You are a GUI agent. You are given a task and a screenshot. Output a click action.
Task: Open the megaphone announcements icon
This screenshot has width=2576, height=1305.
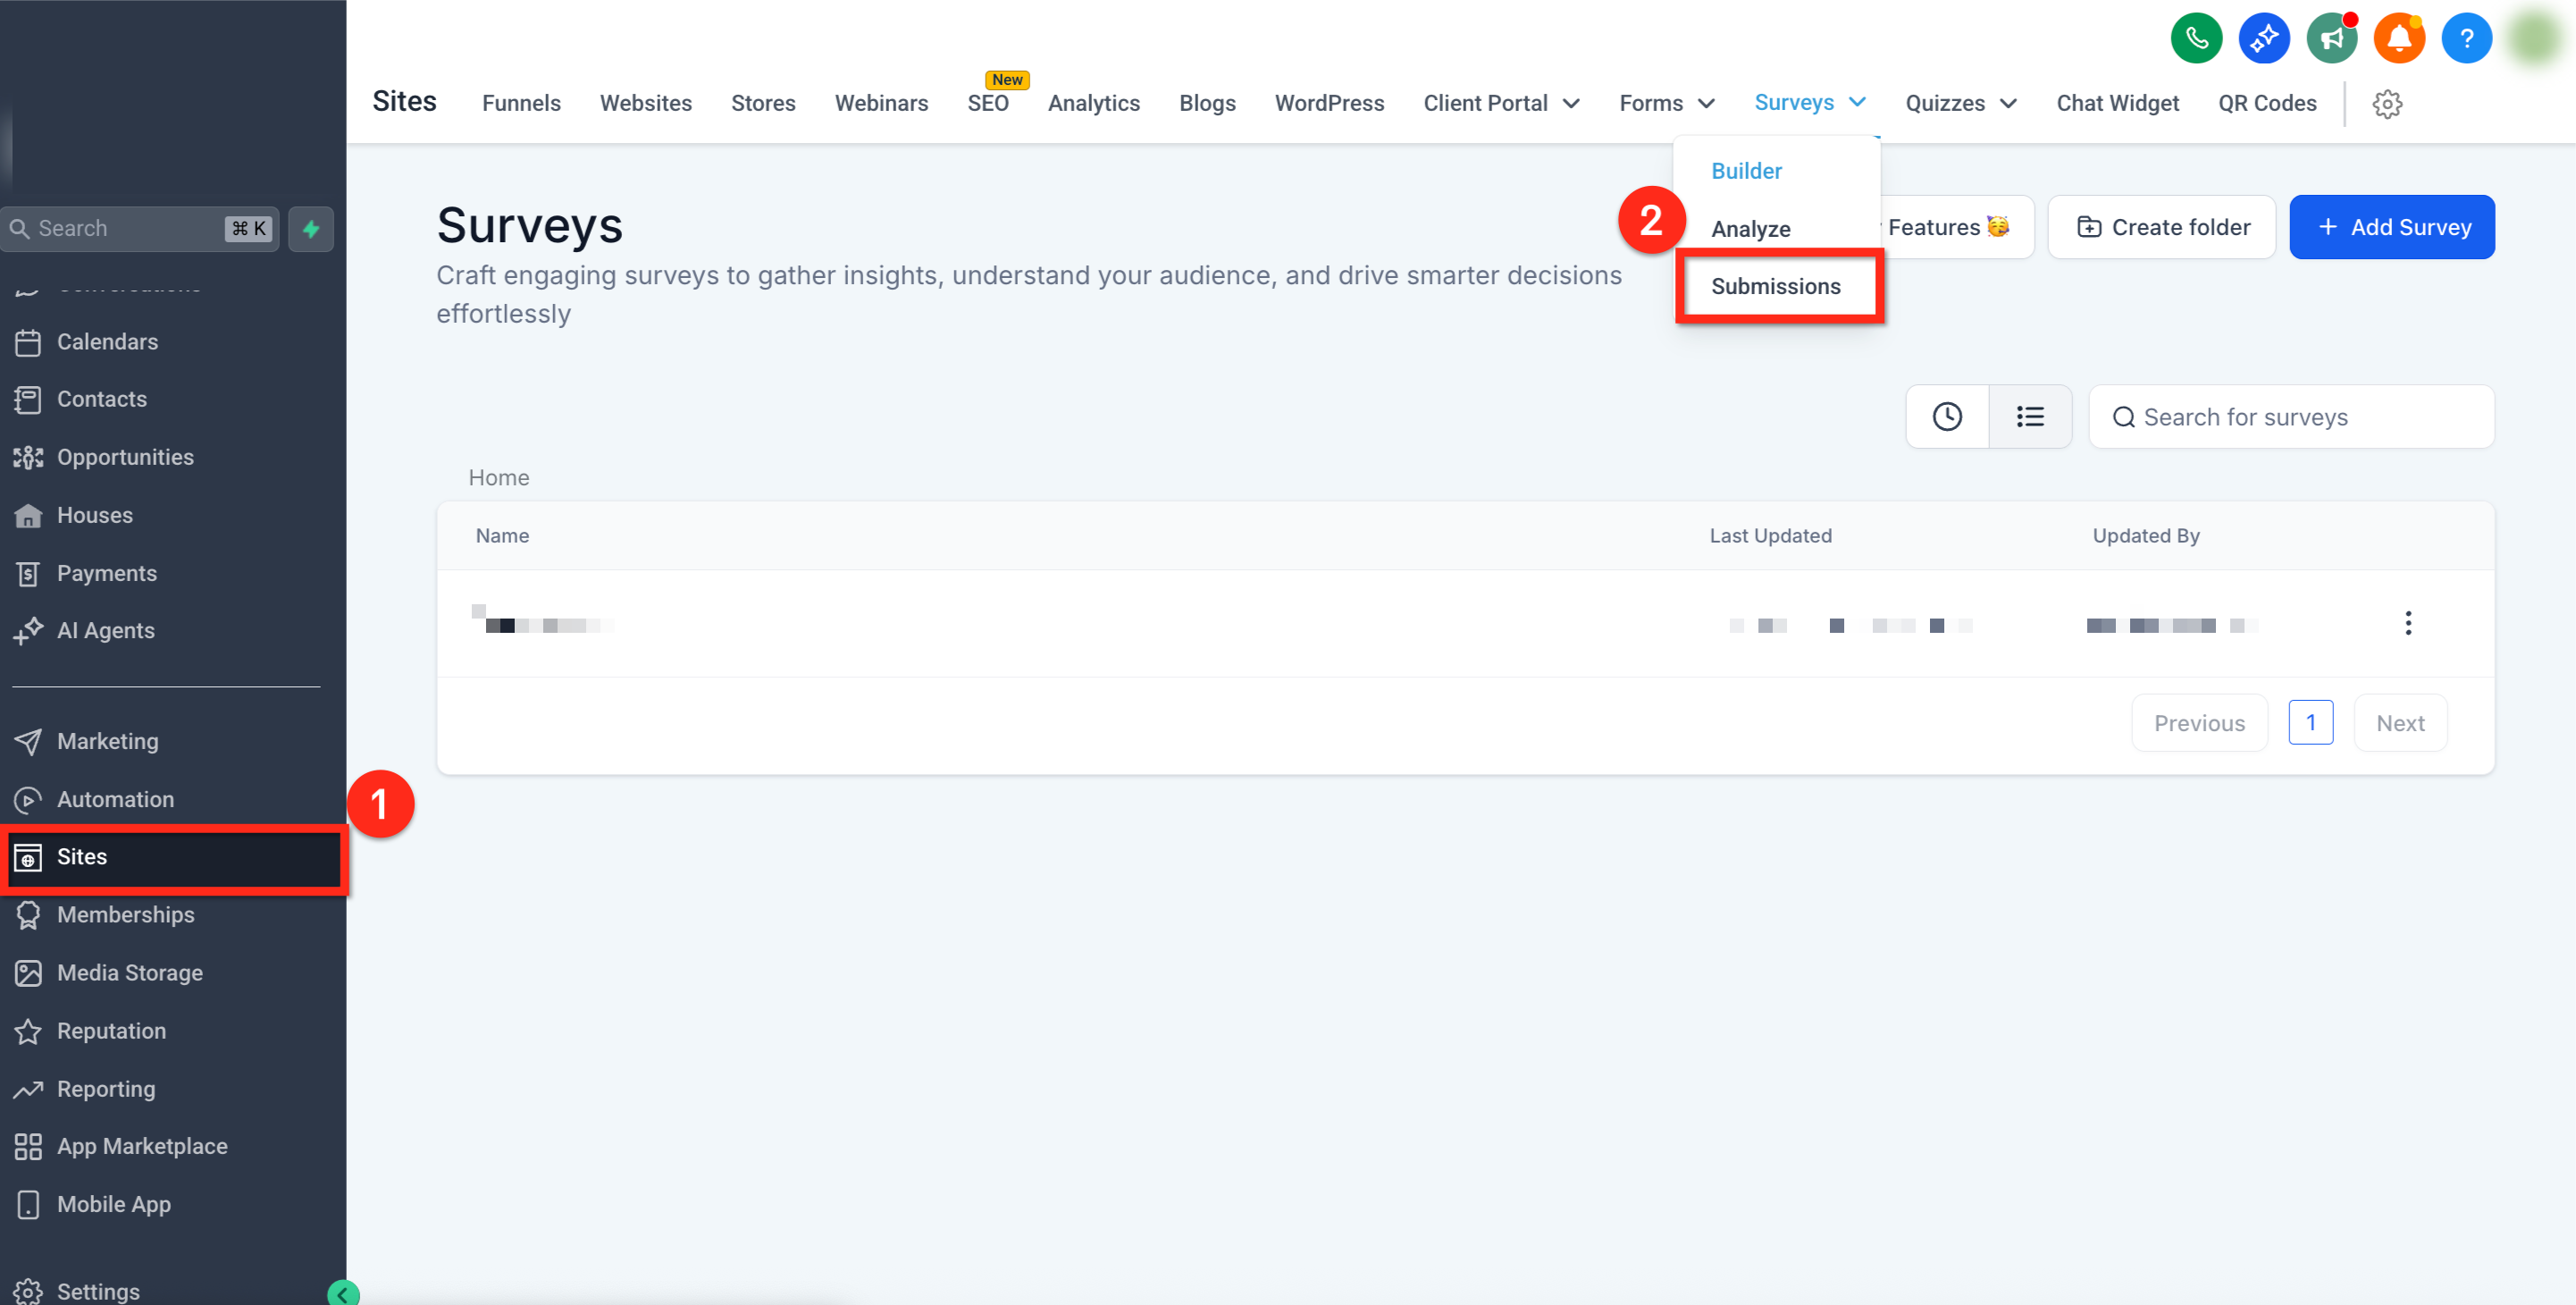tap(2332, 38)
